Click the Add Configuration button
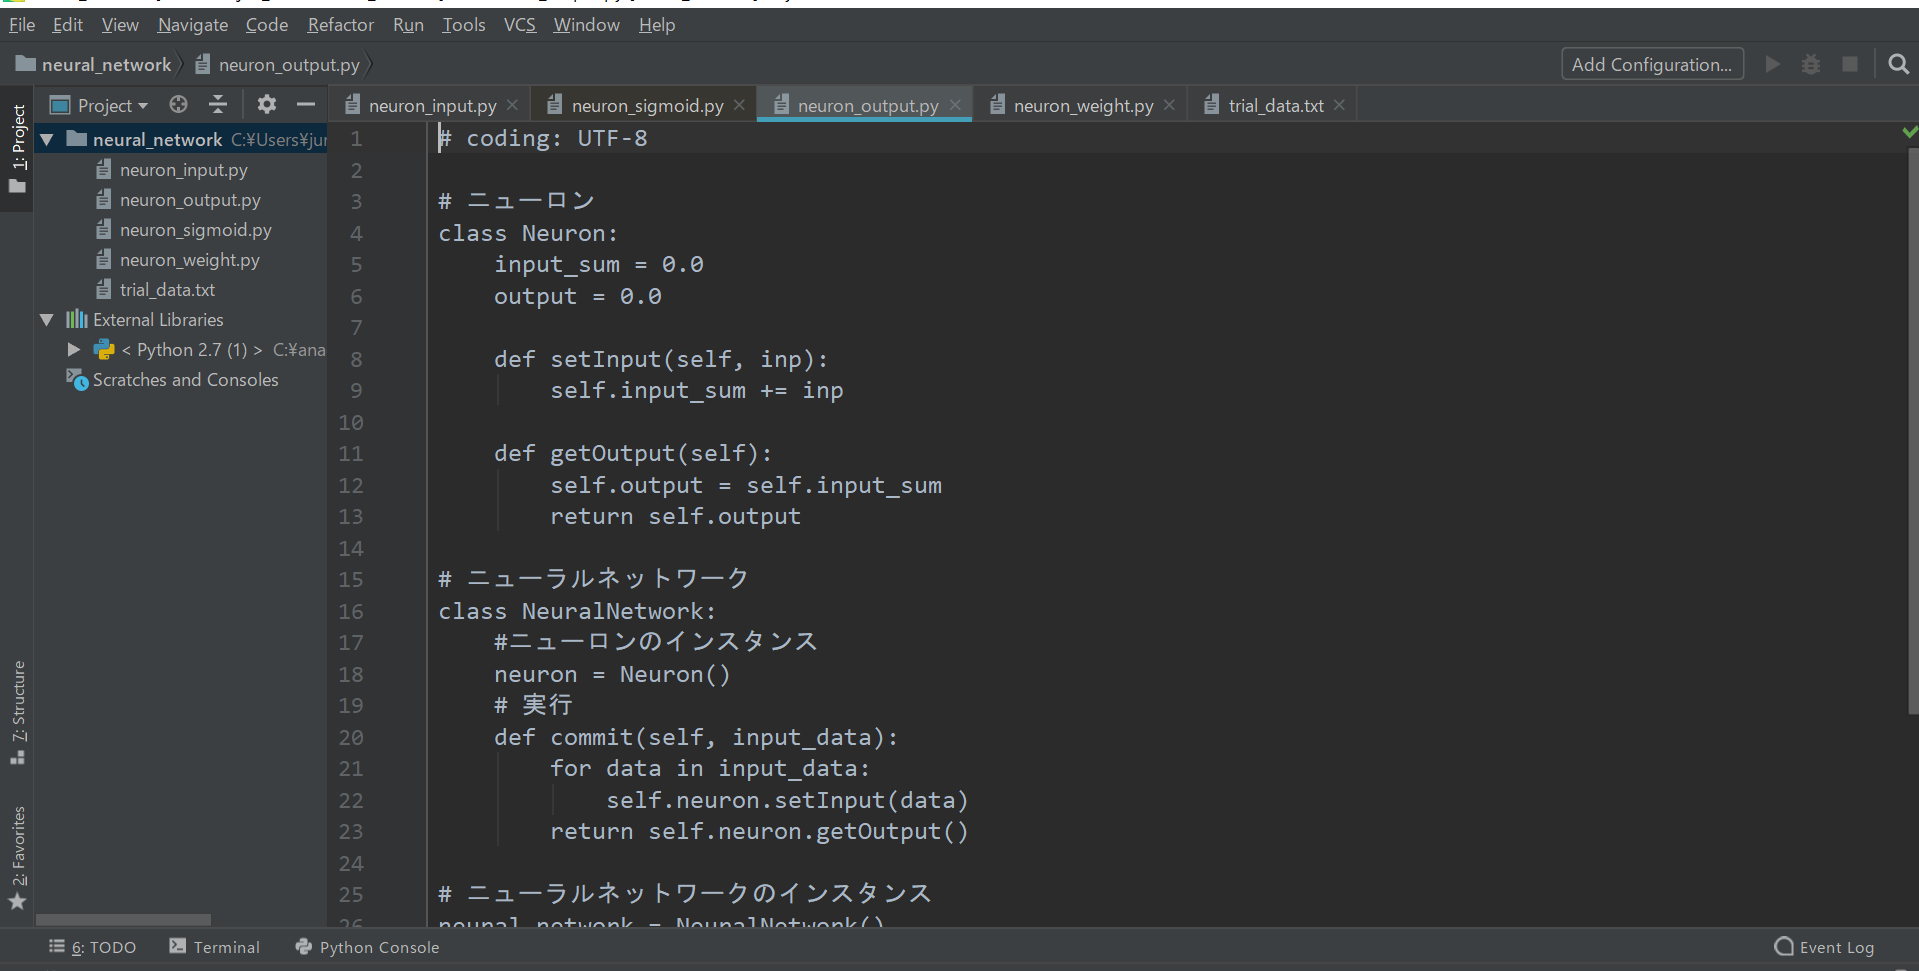 tap(1652, 64)
